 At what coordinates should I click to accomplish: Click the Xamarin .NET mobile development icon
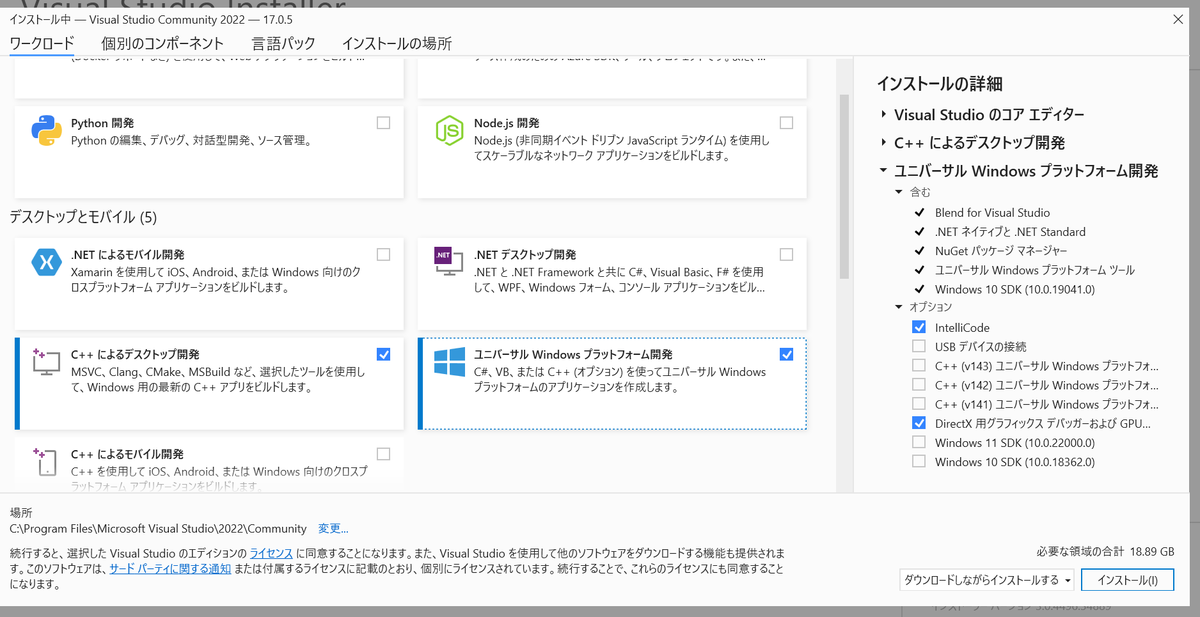[47, 263]
